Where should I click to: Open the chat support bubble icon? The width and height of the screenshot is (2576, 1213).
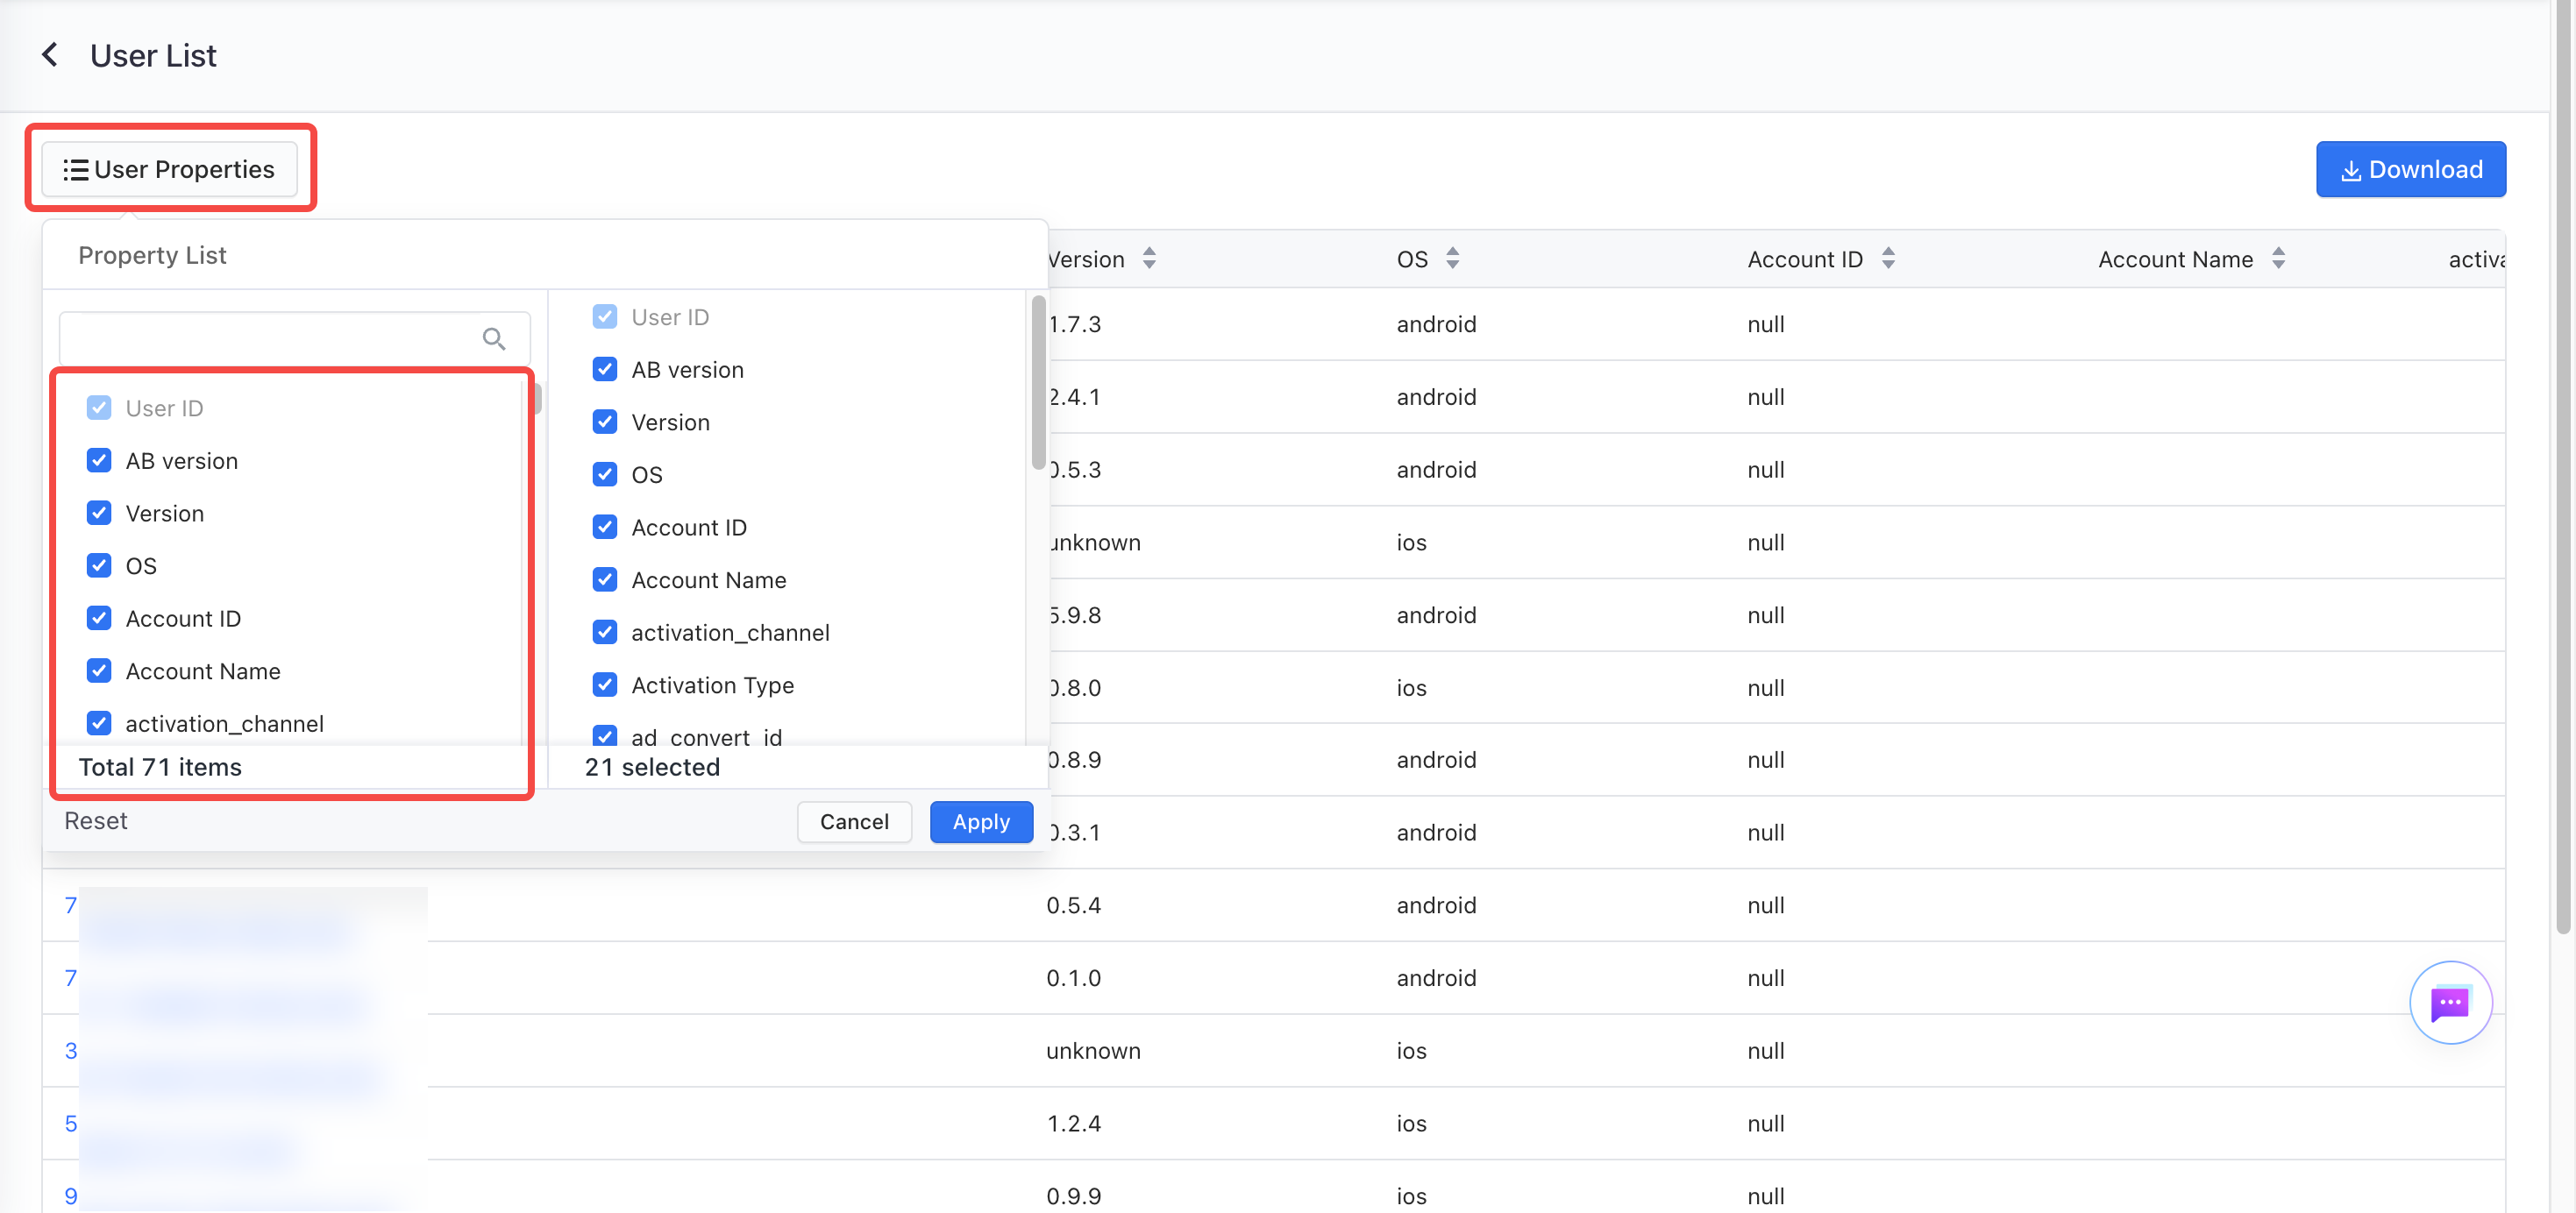[x=2449, y=1002]
